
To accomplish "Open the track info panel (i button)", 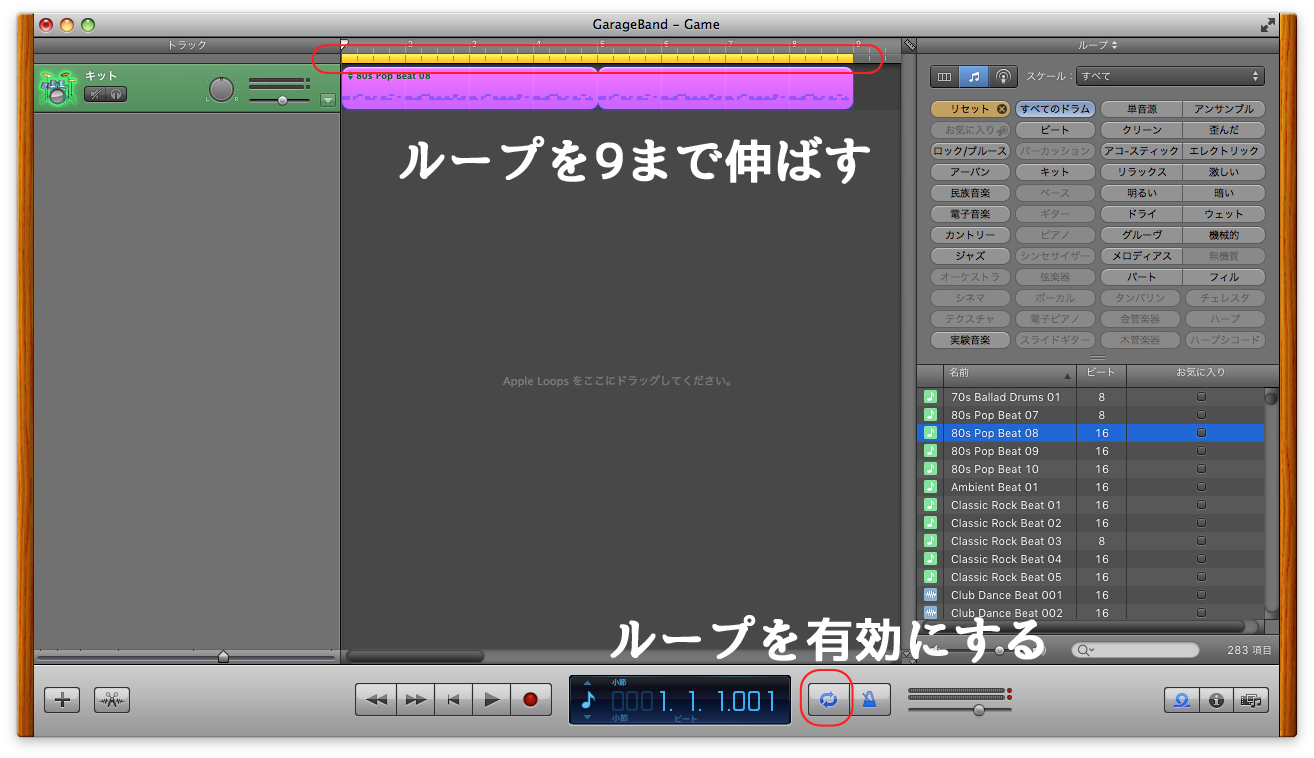I will (x=1216, y=700).
